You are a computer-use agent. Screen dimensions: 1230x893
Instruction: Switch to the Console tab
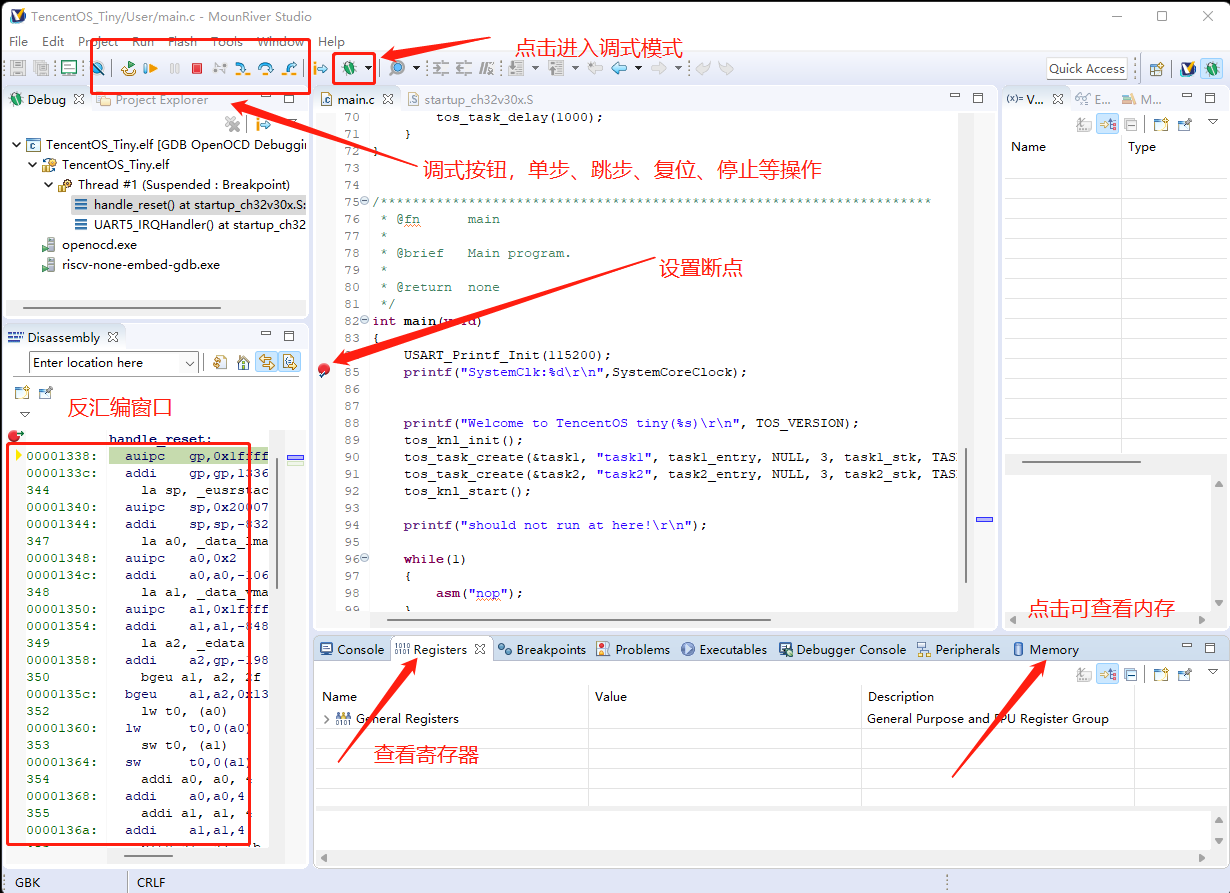351,649
